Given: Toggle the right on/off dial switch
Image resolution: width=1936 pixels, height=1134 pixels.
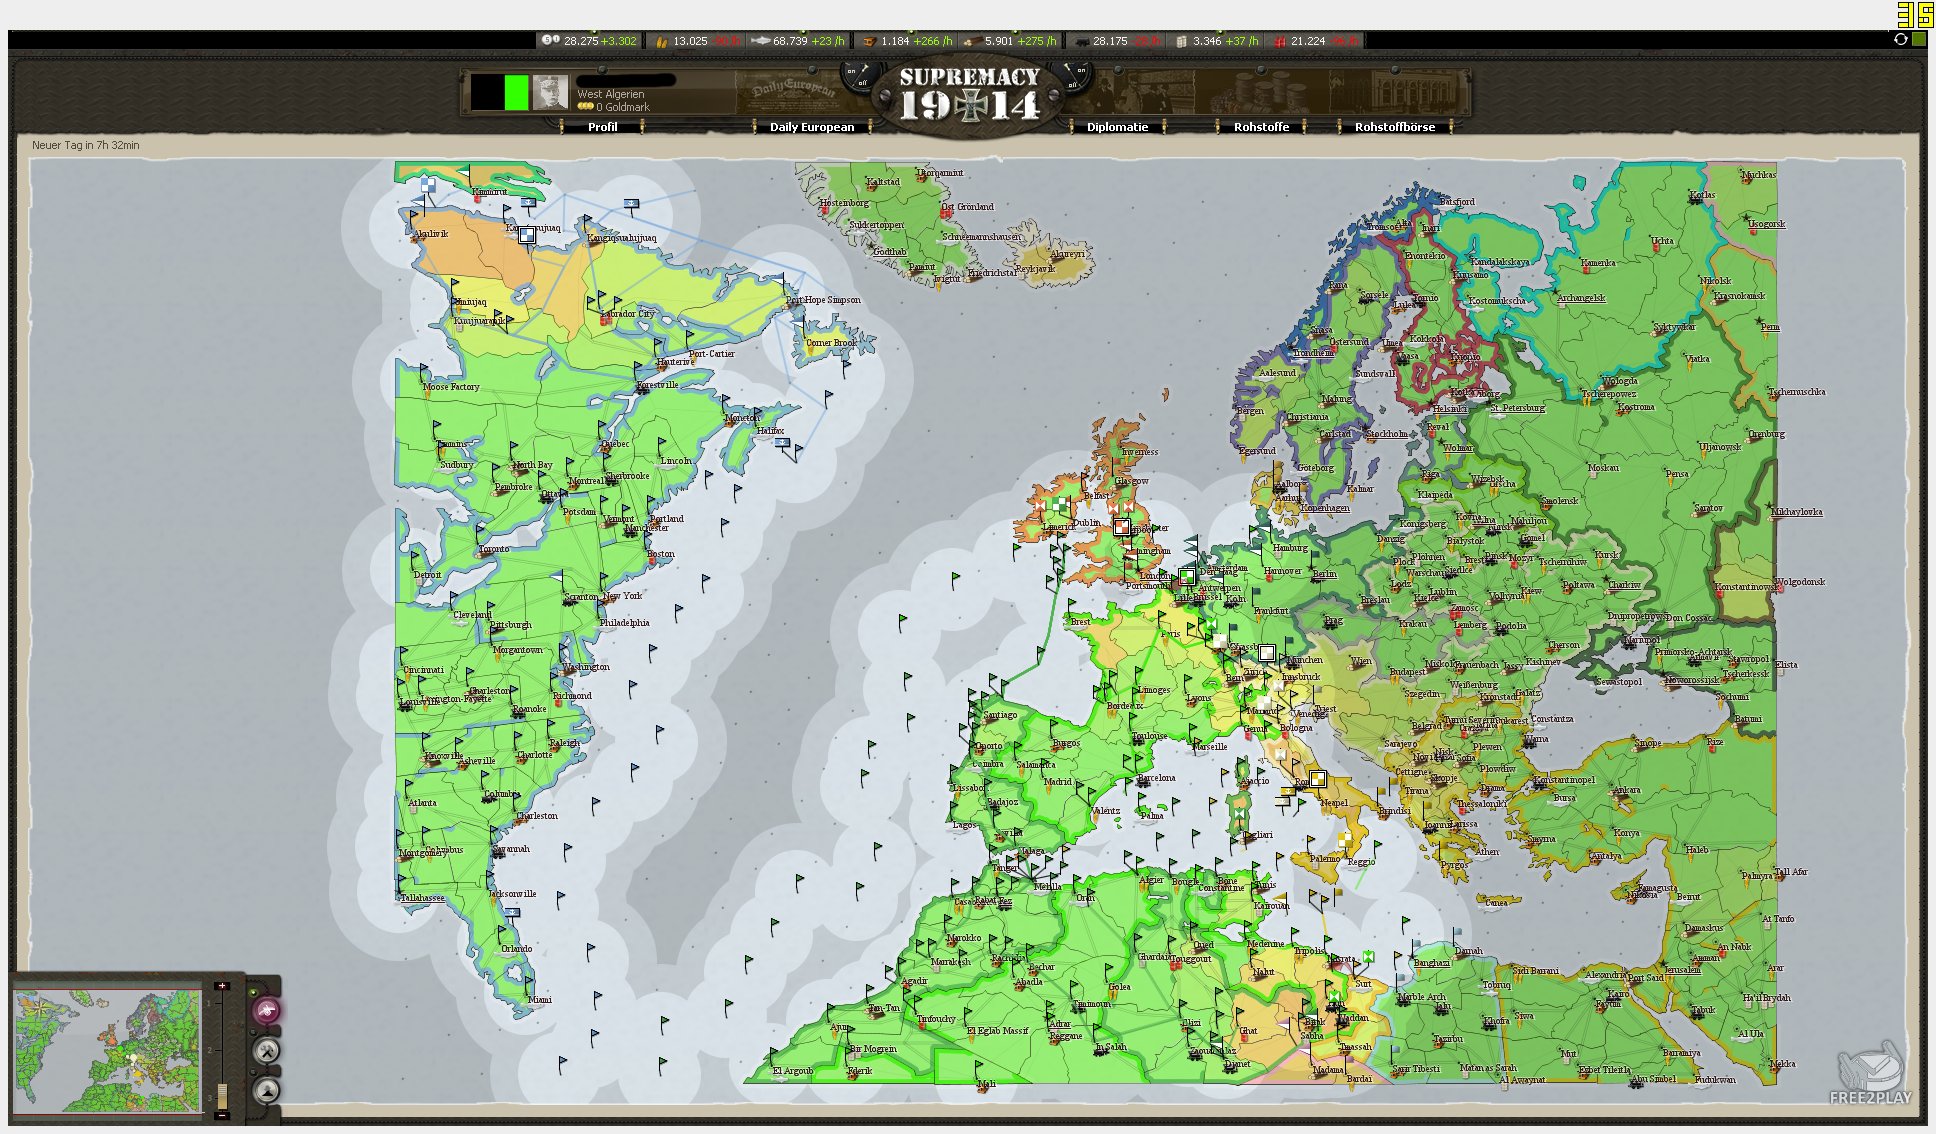Looking at the screenshot, I should pyautogui.click(x=1073, y=77).
